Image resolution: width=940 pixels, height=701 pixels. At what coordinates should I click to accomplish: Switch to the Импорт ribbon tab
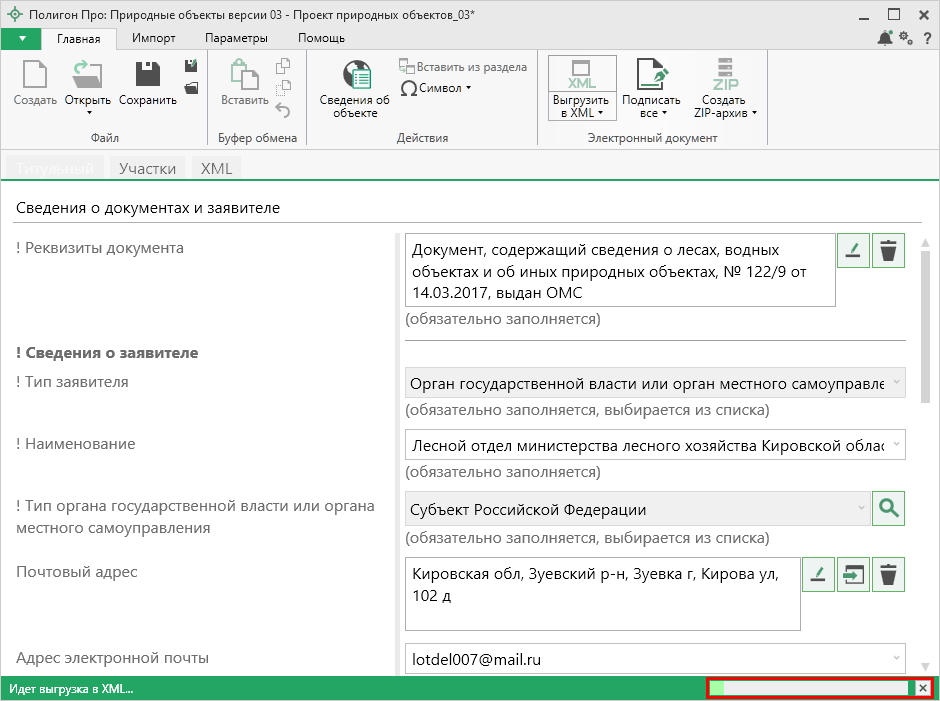point(153,38)
